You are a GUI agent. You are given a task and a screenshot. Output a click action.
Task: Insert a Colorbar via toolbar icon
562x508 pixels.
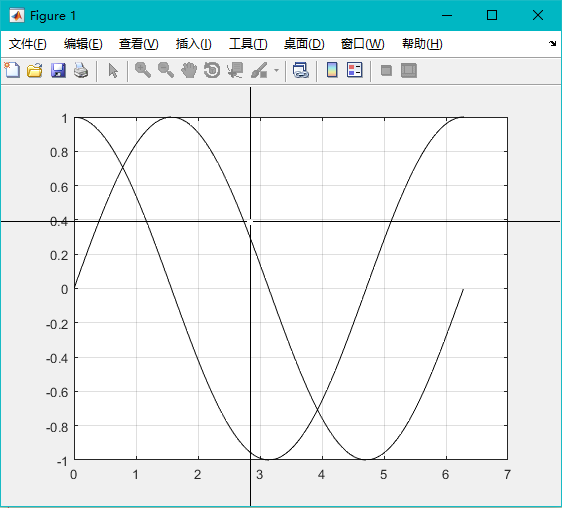click(x=332, y=70)
